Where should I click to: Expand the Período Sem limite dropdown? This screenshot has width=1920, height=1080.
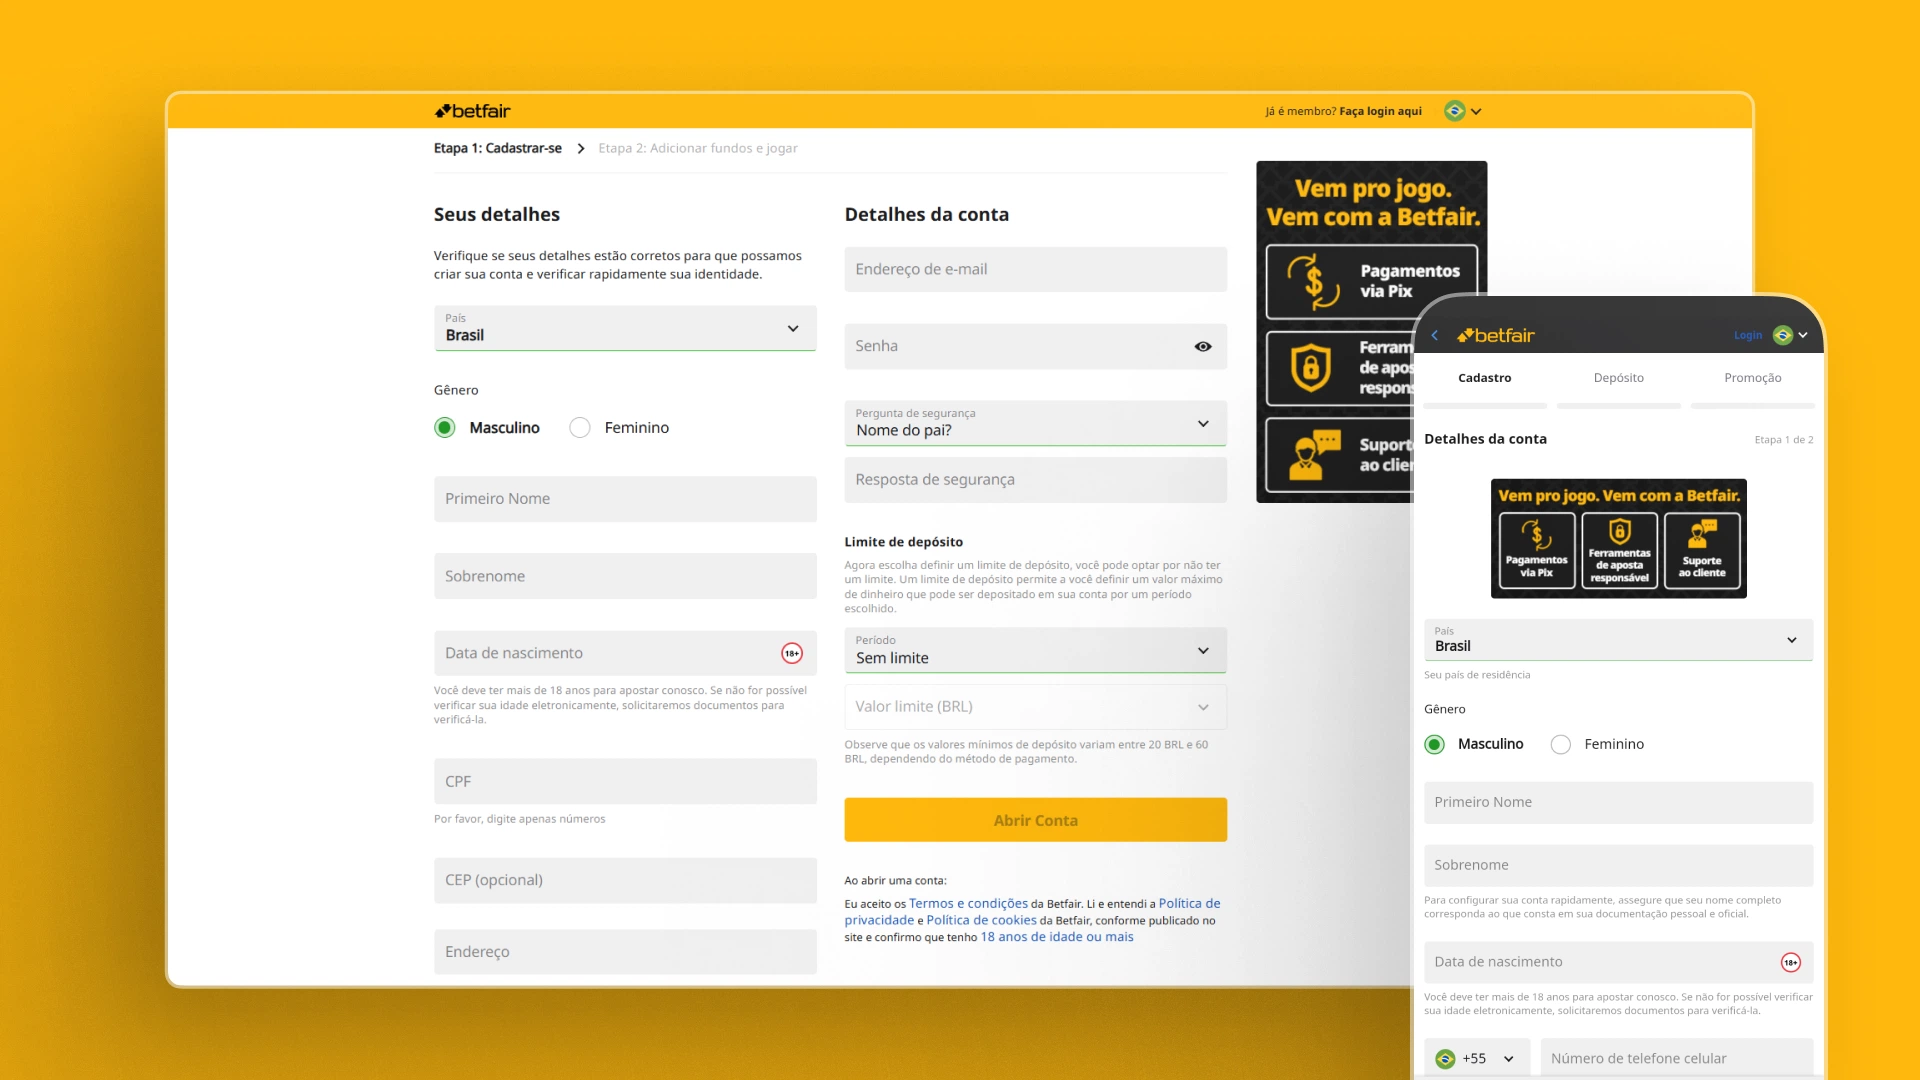[x=1035, y=650]
